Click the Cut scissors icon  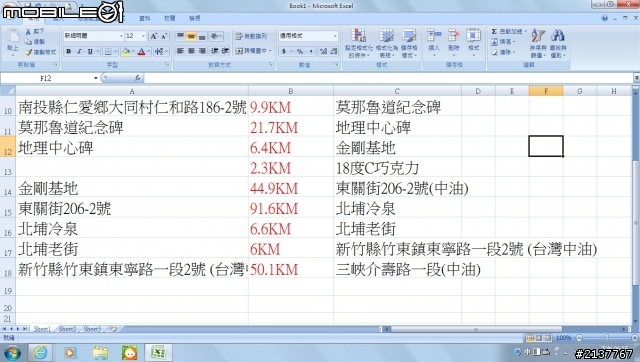[29, 31]
